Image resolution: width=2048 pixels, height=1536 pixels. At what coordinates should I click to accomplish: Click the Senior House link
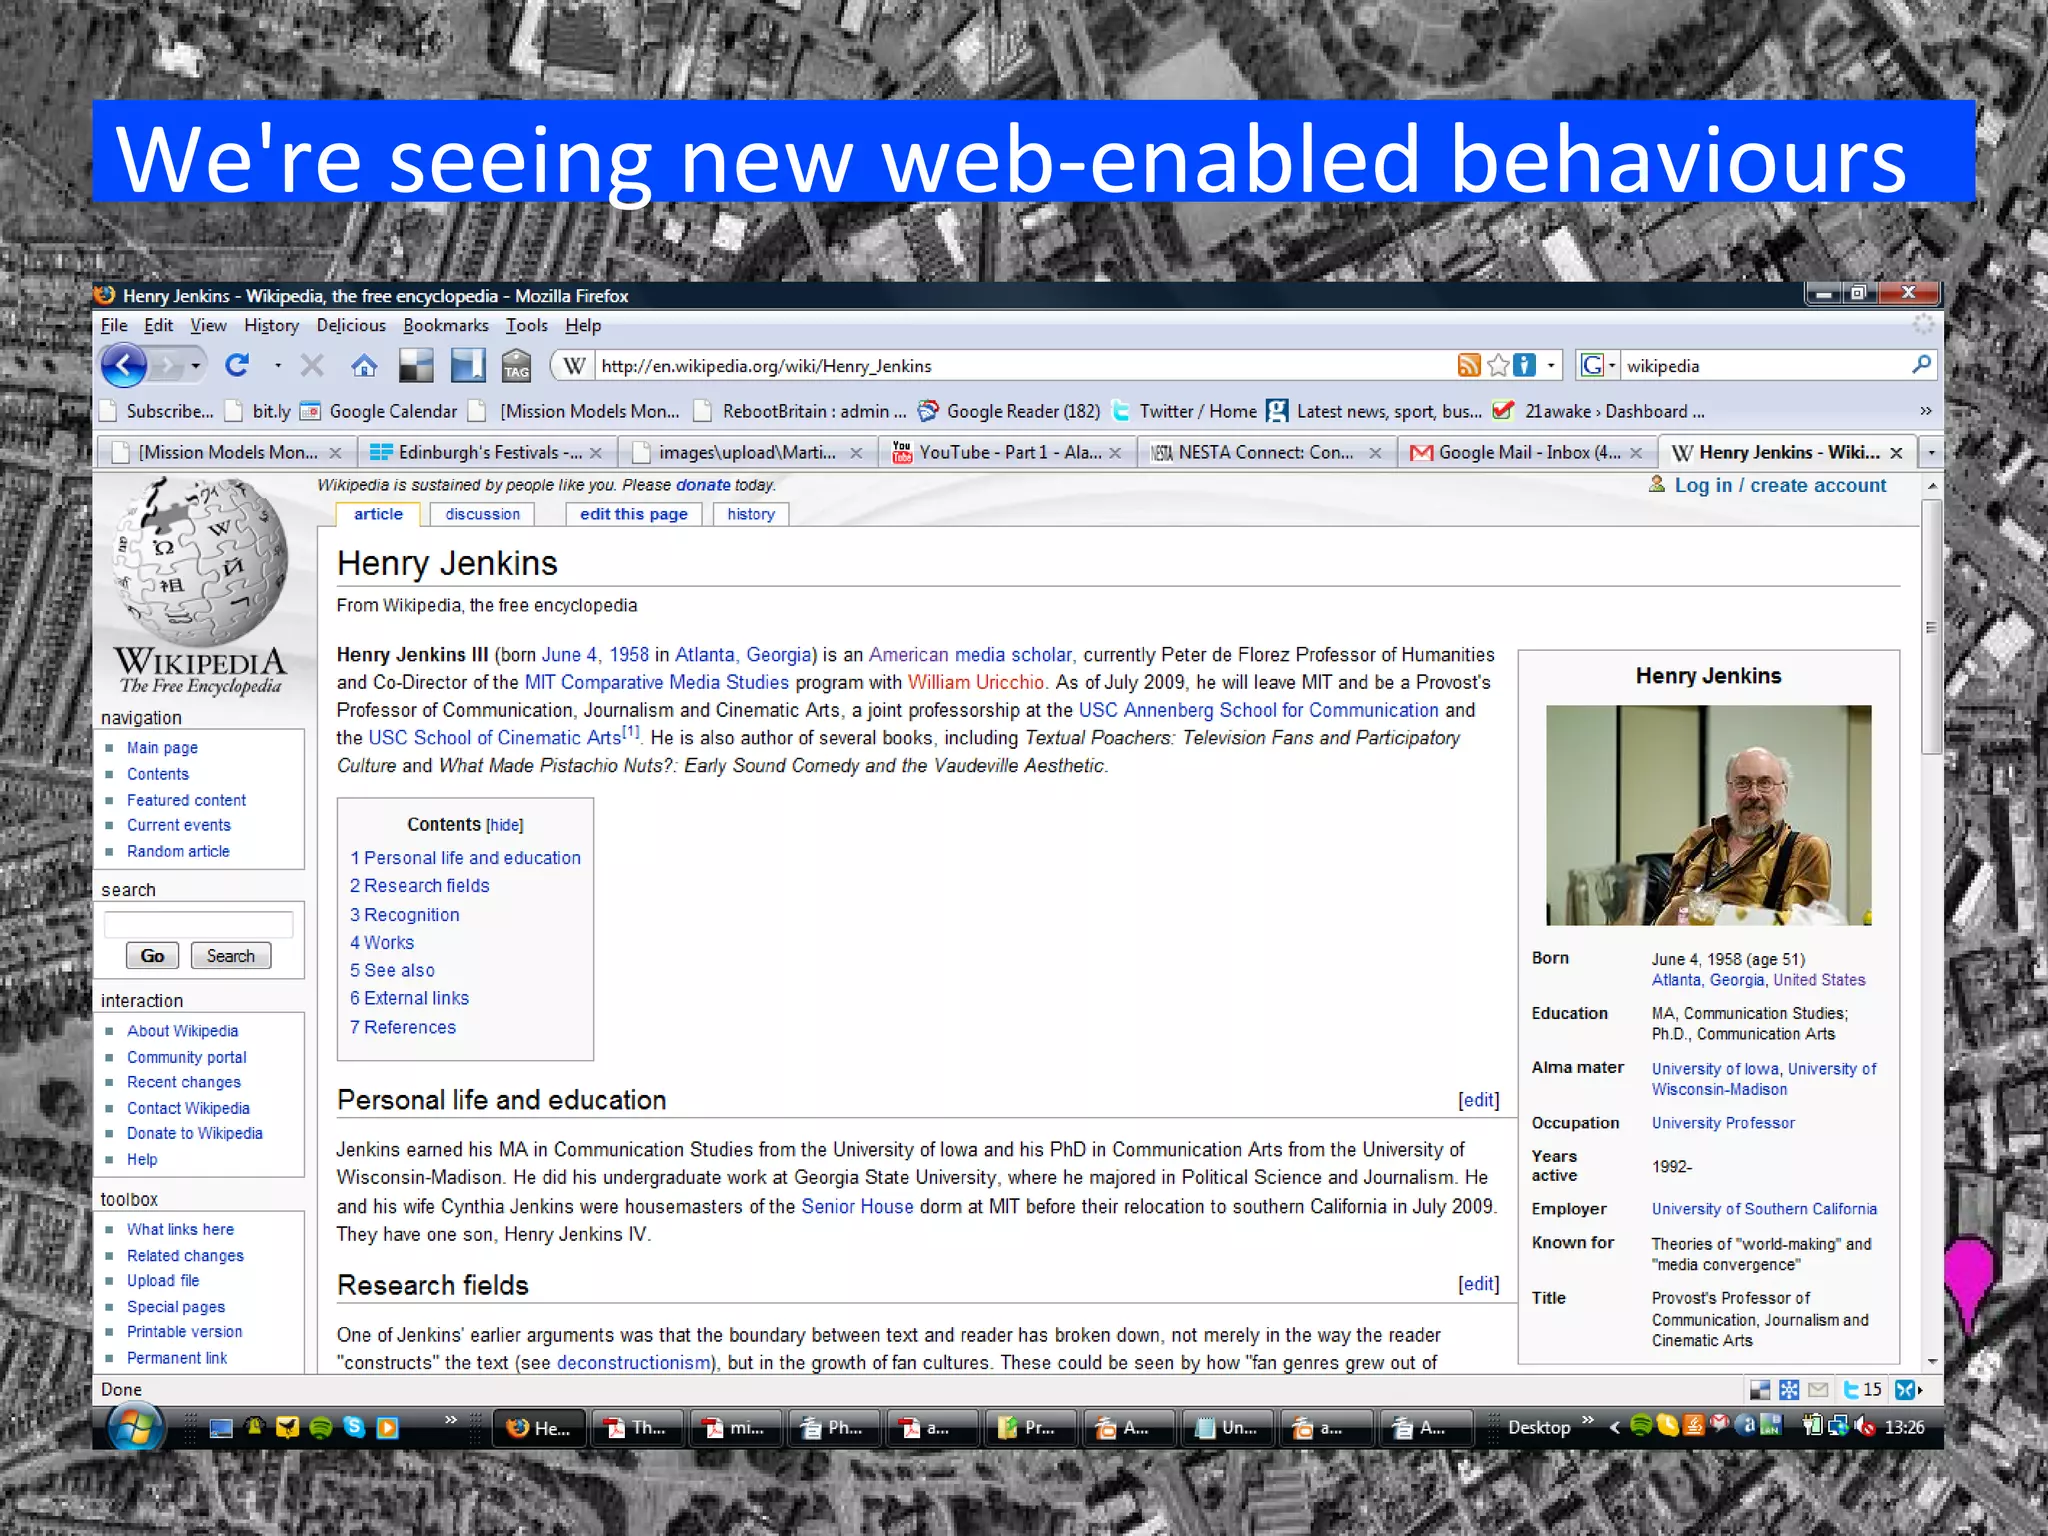pyautogui.click(x=857, y=1206)
